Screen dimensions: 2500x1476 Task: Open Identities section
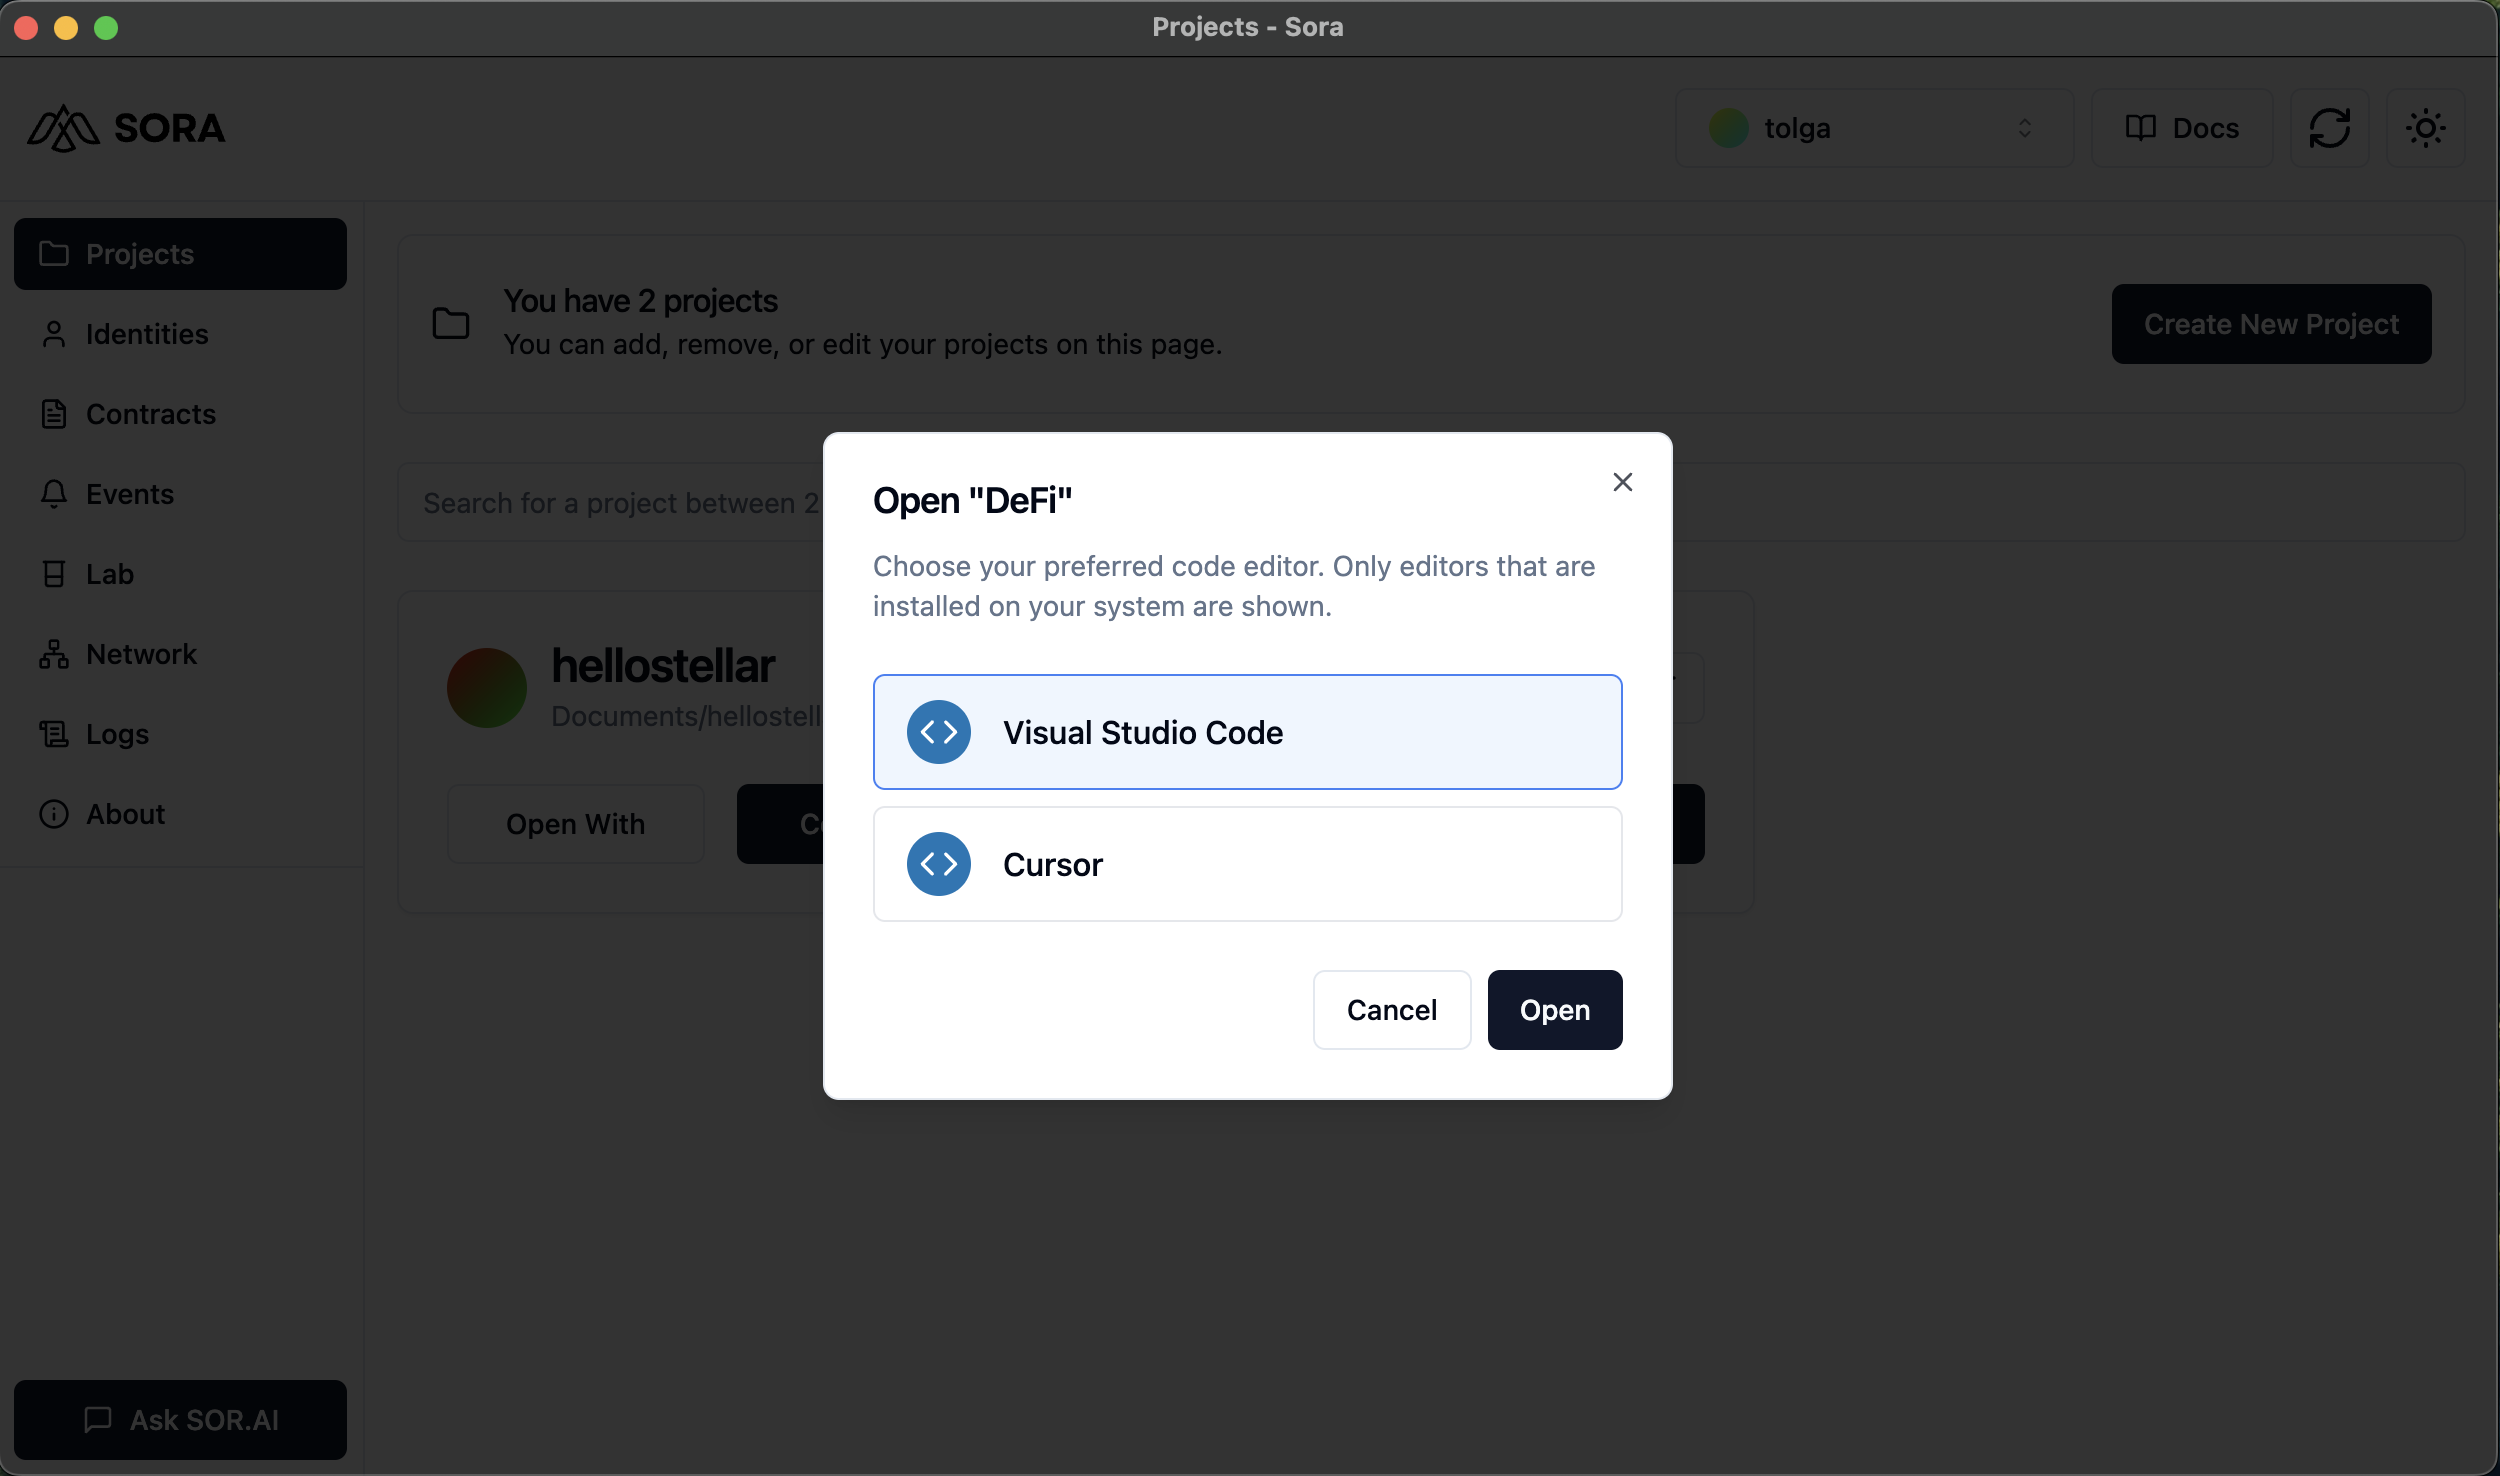180,334
